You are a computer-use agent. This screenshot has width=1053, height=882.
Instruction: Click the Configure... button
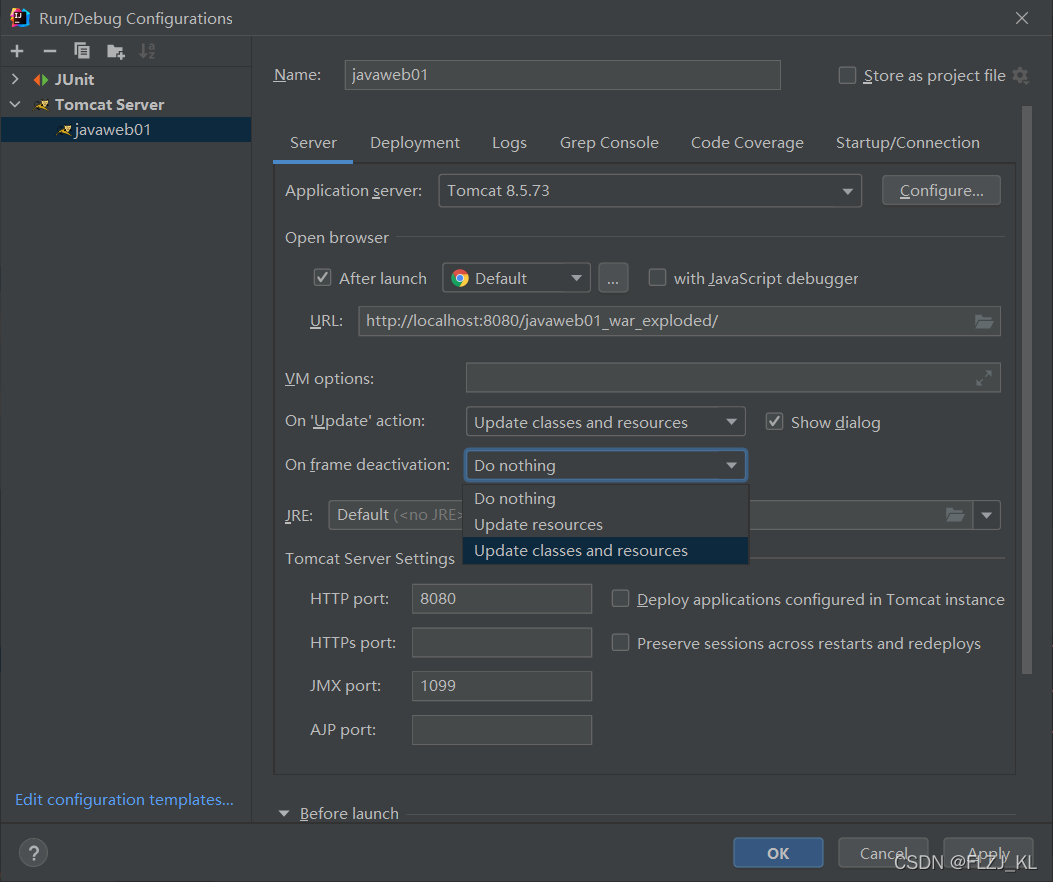(941, 191)
